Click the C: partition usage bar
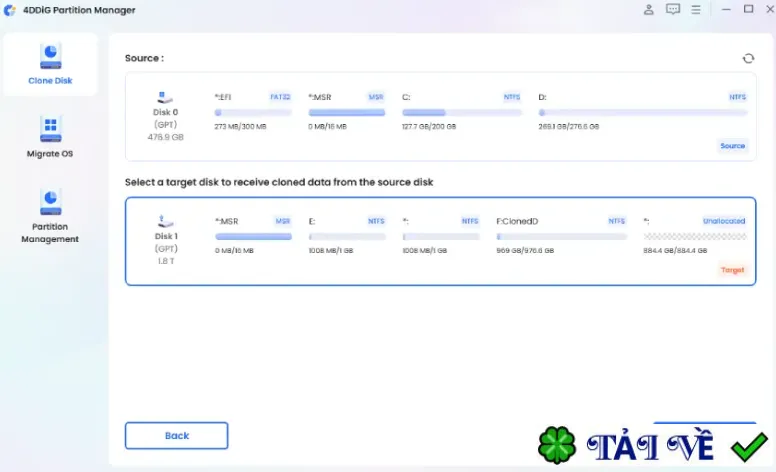Image resolution: width=776 pixels, height=472 pixels. (462, 113)
